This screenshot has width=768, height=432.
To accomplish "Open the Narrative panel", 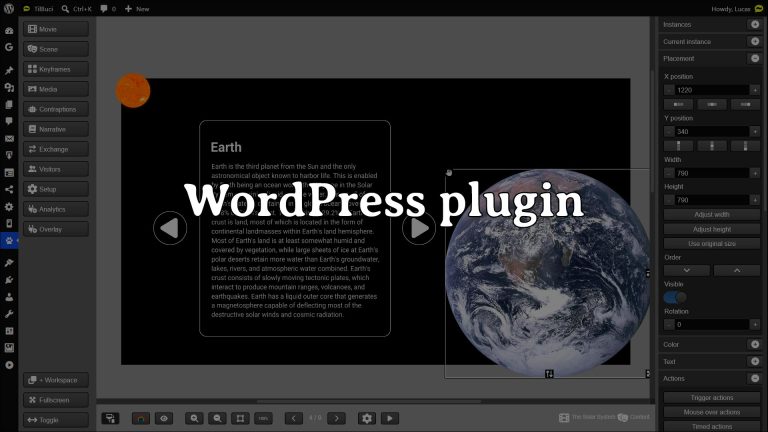I will [55, 129].
